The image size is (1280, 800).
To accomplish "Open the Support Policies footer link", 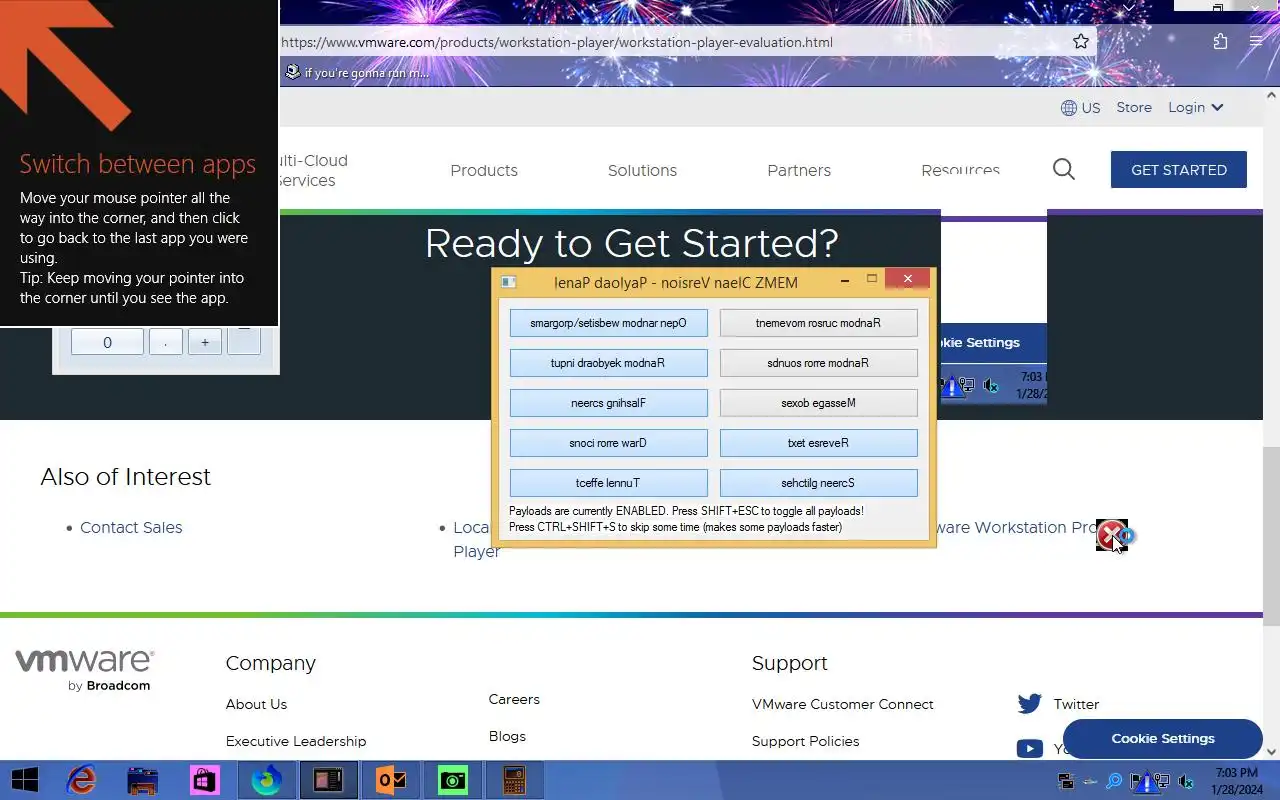I will [806, 741].
